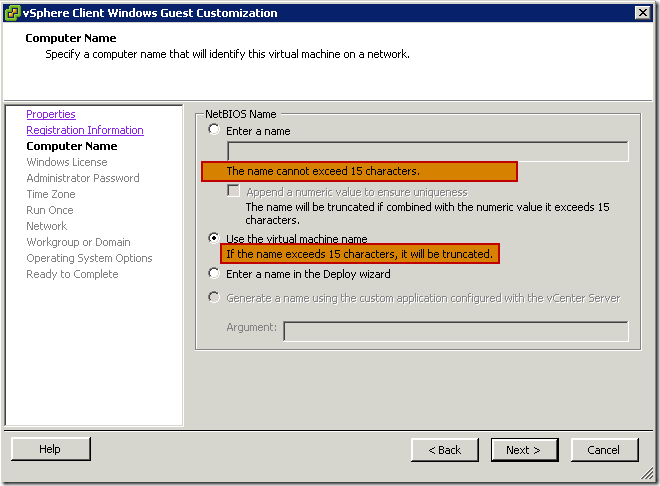Select the 'Enter a name' radio option

pos(214,129)
